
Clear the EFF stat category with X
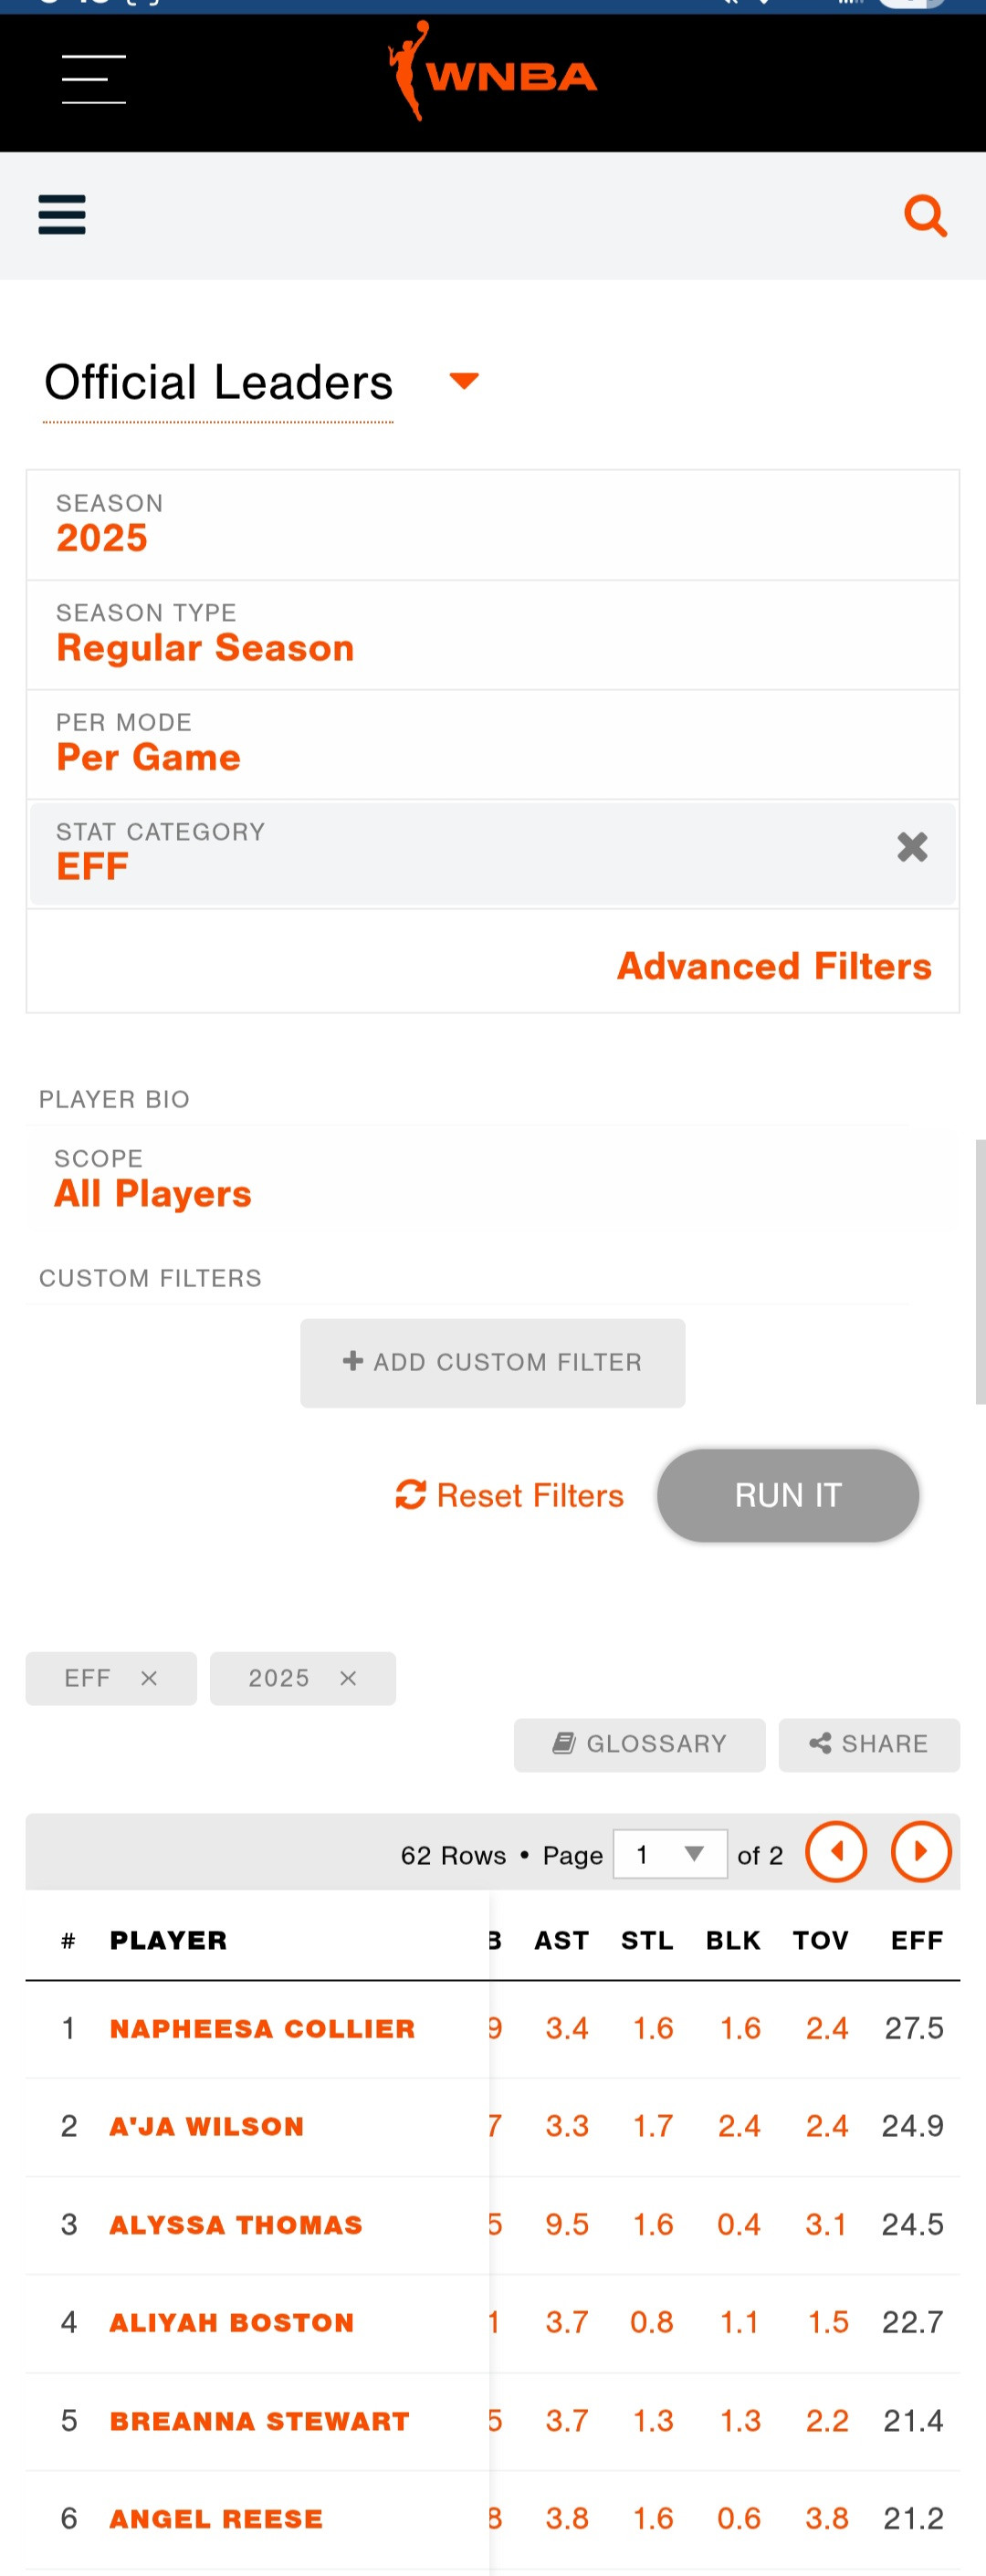[911, 847]
